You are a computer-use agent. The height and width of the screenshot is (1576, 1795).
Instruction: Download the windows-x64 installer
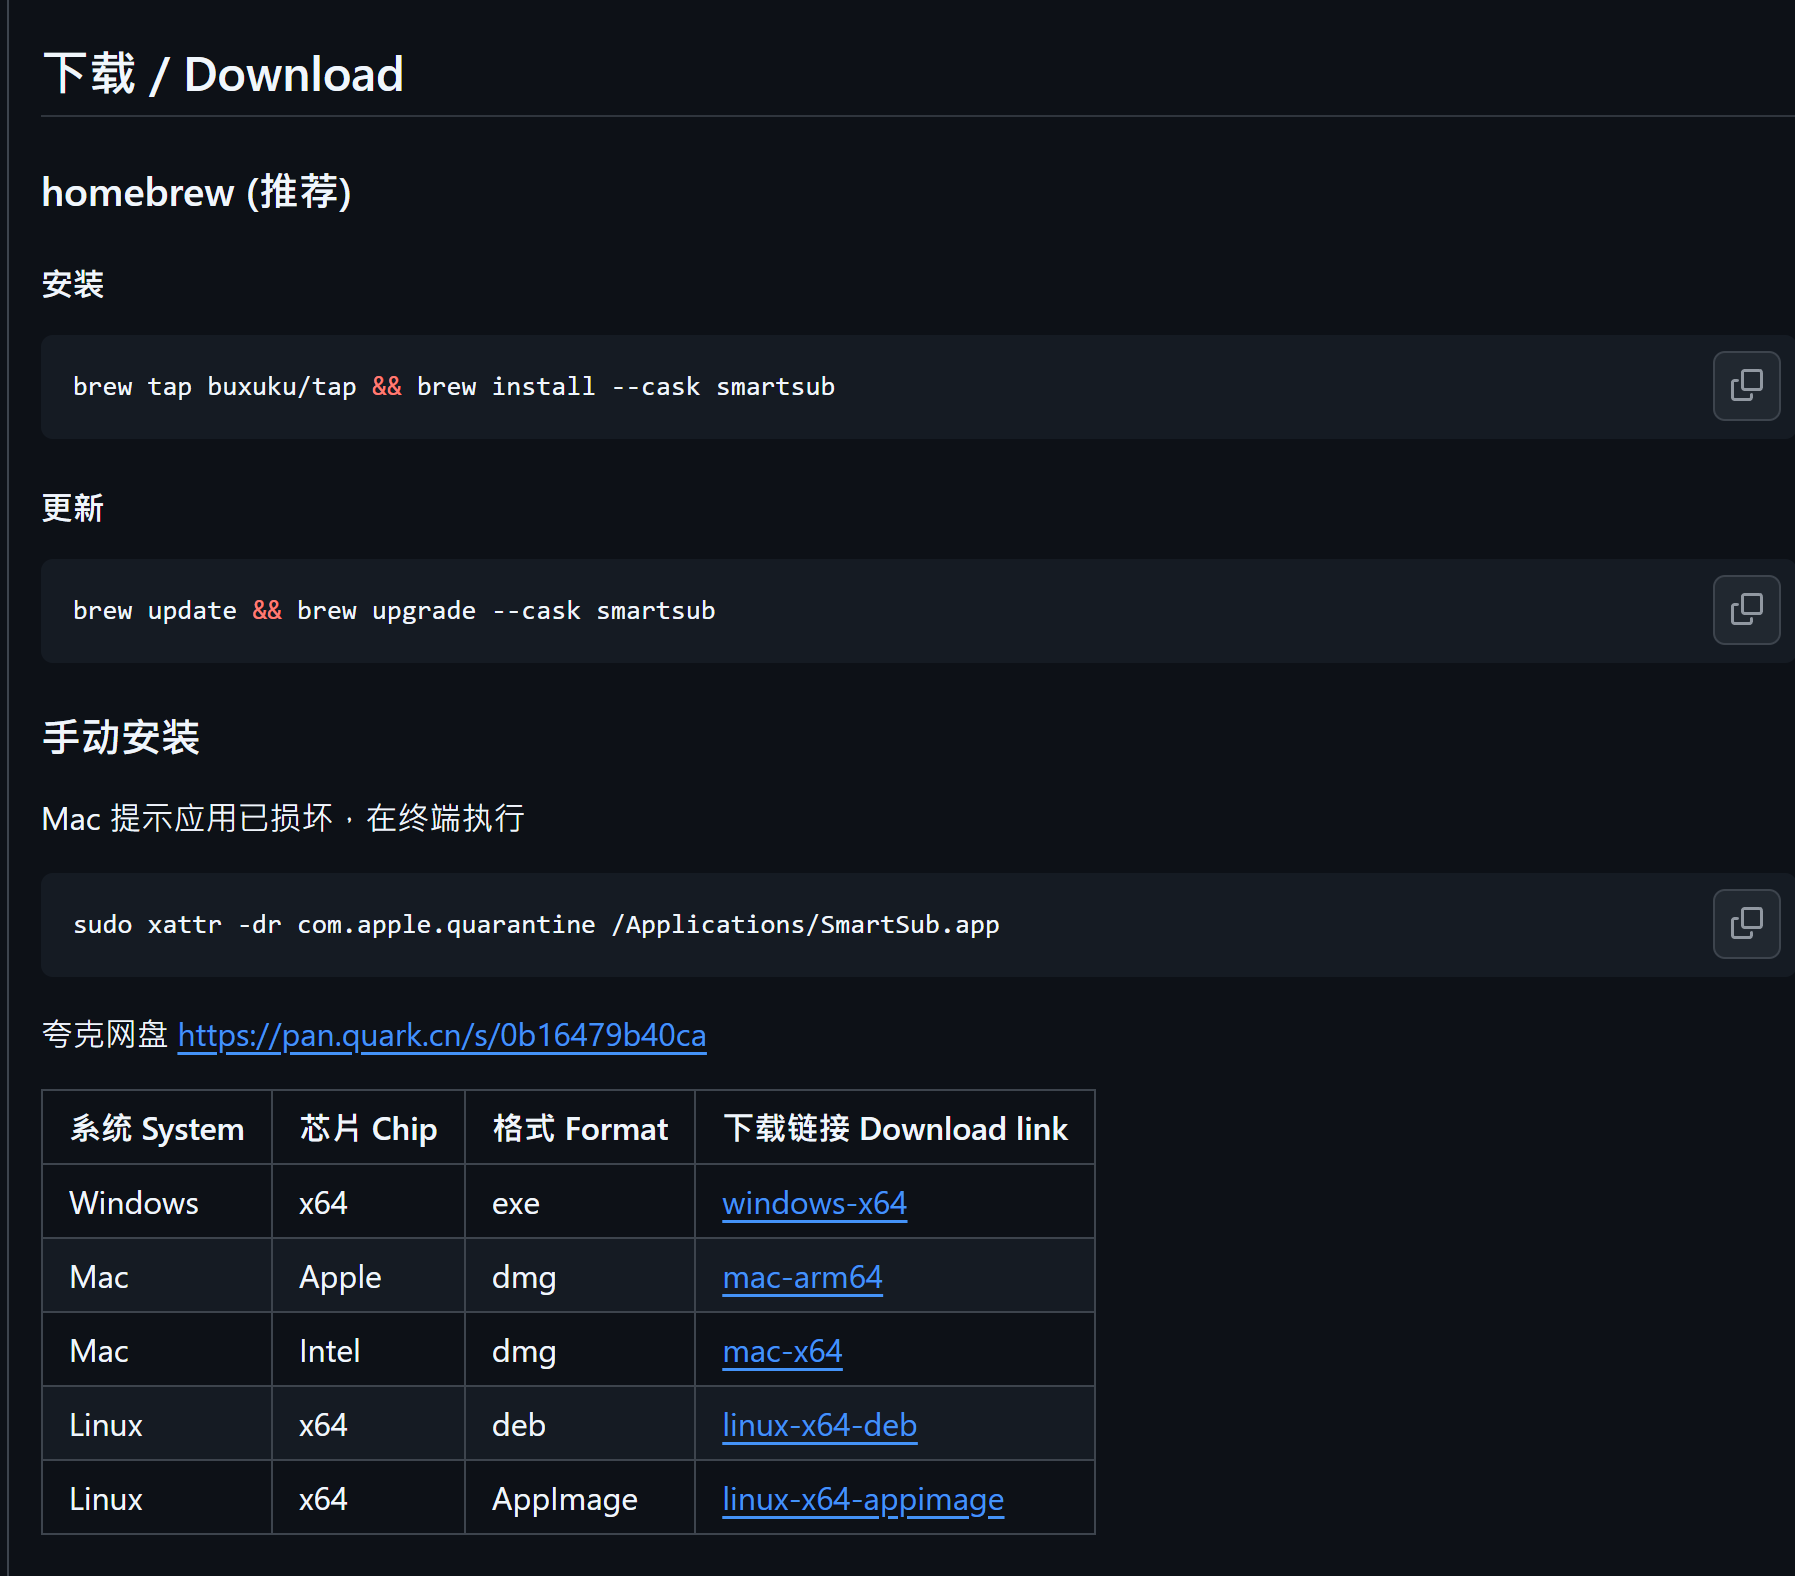click(x=814, y=1203)
